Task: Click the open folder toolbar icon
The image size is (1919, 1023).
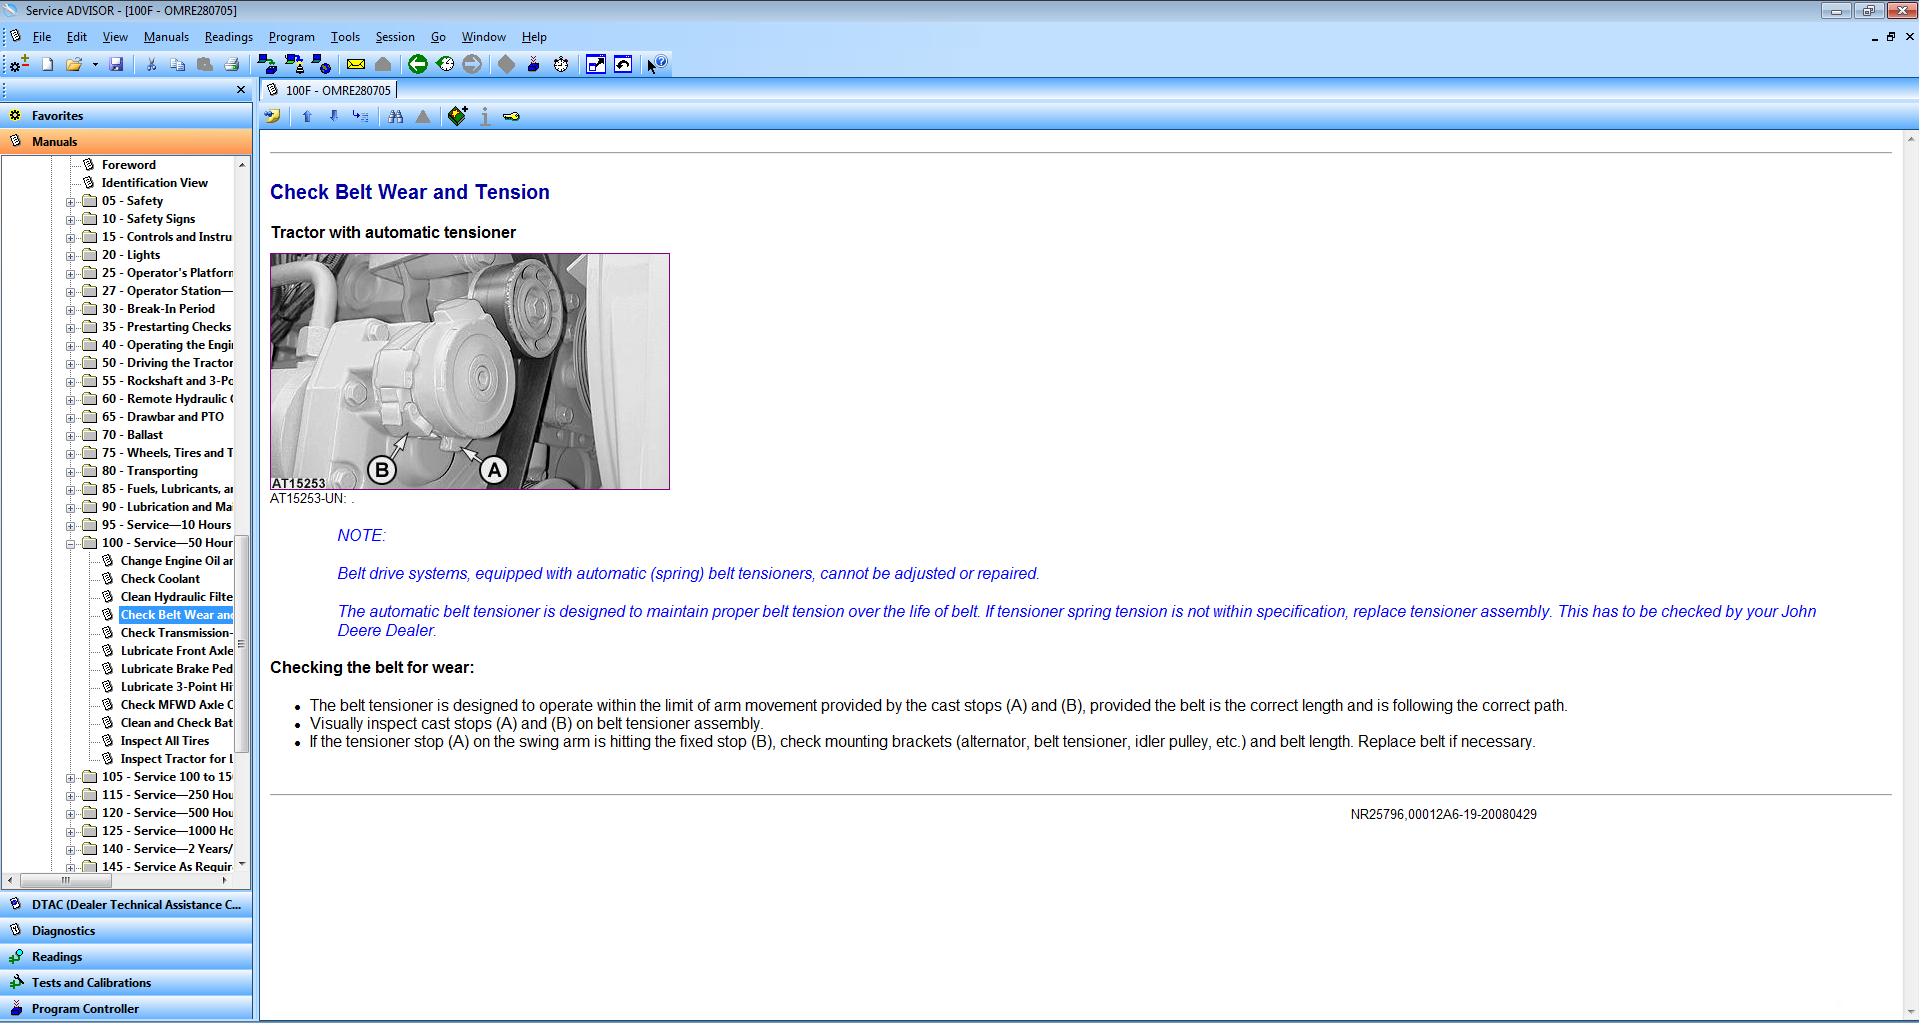Action: click(x=74, y=64)
